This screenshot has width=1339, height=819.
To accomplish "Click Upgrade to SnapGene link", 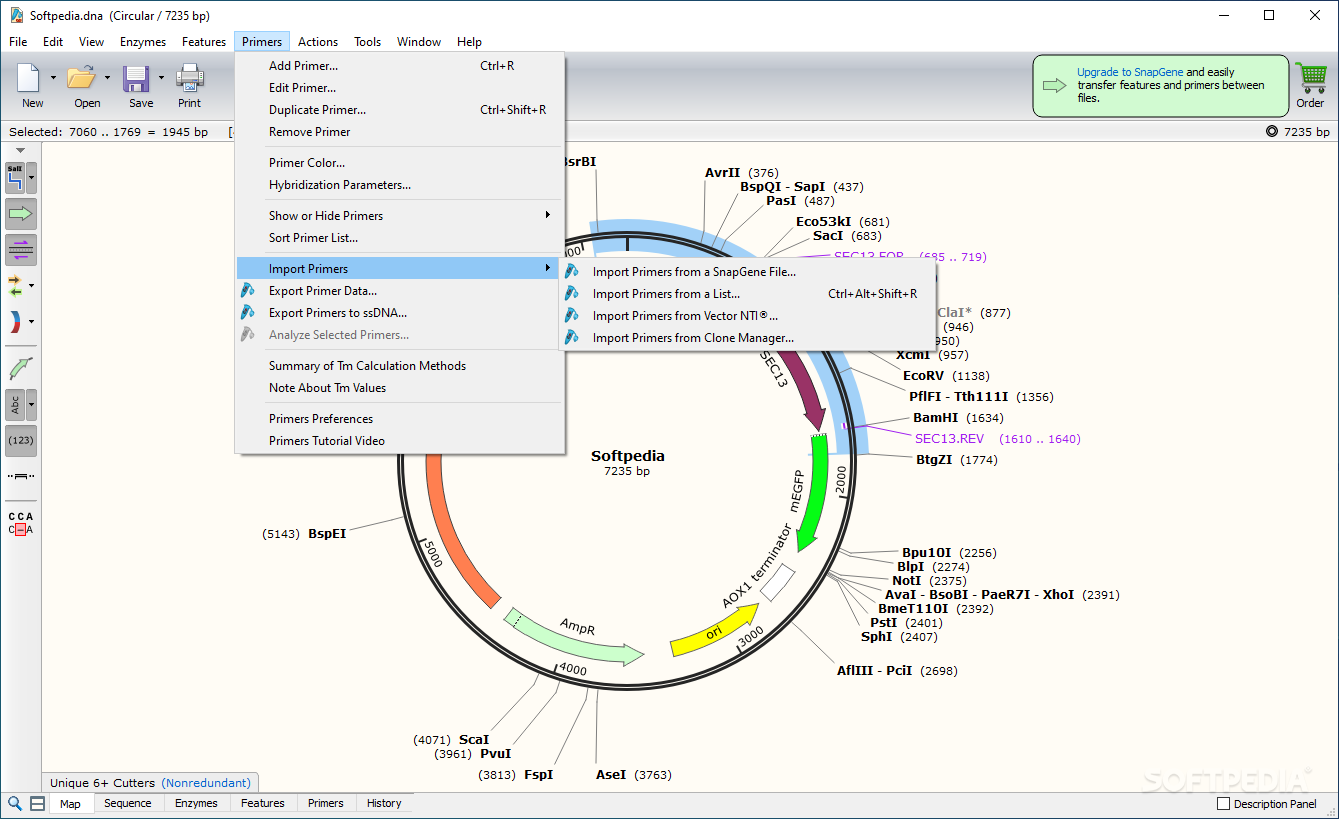I will coord(1130,72).
